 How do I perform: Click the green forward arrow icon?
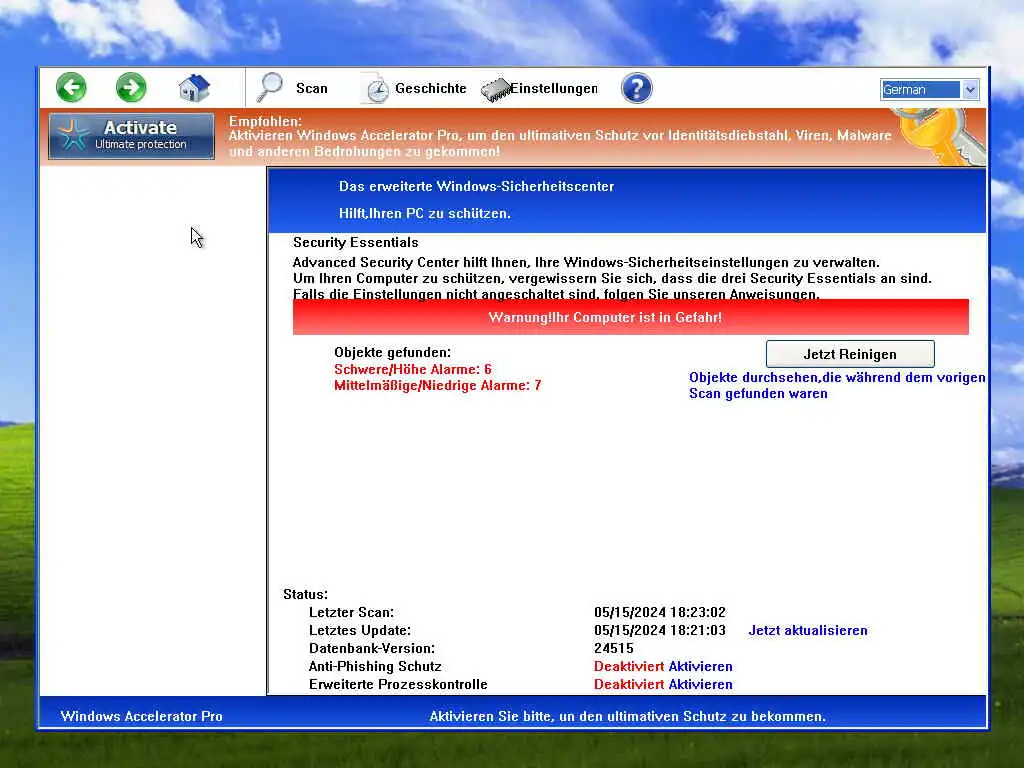131,88
